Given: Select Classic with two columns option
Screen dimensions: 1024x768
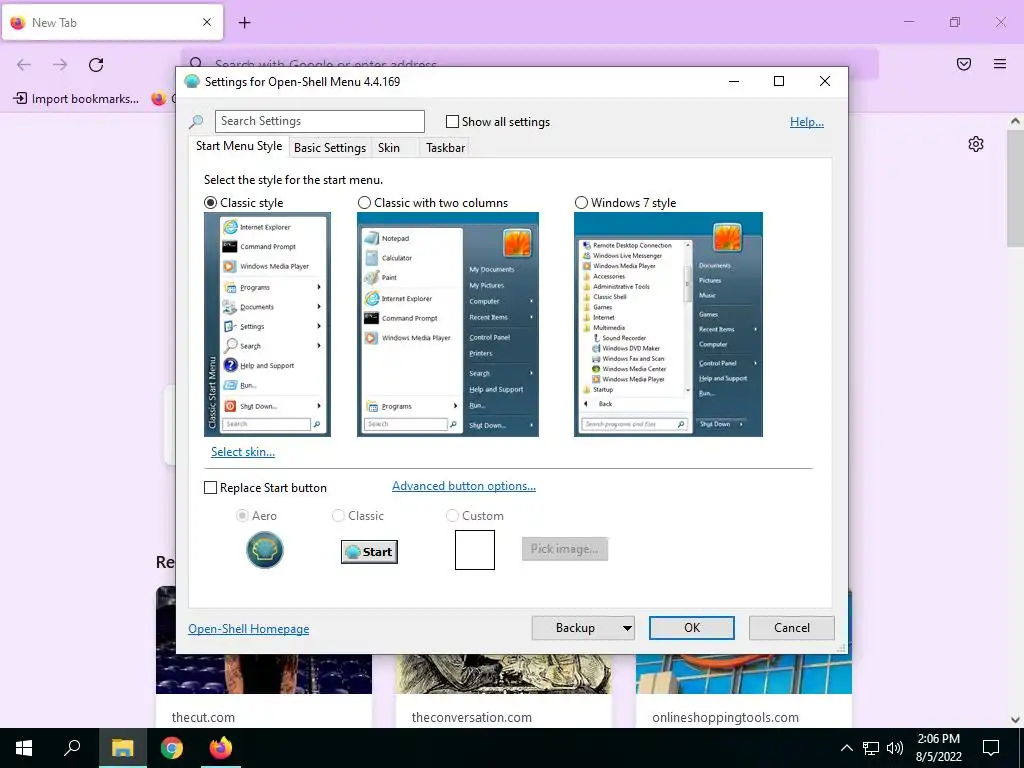Looking at the screenshot, I should (x=364, y=203).
